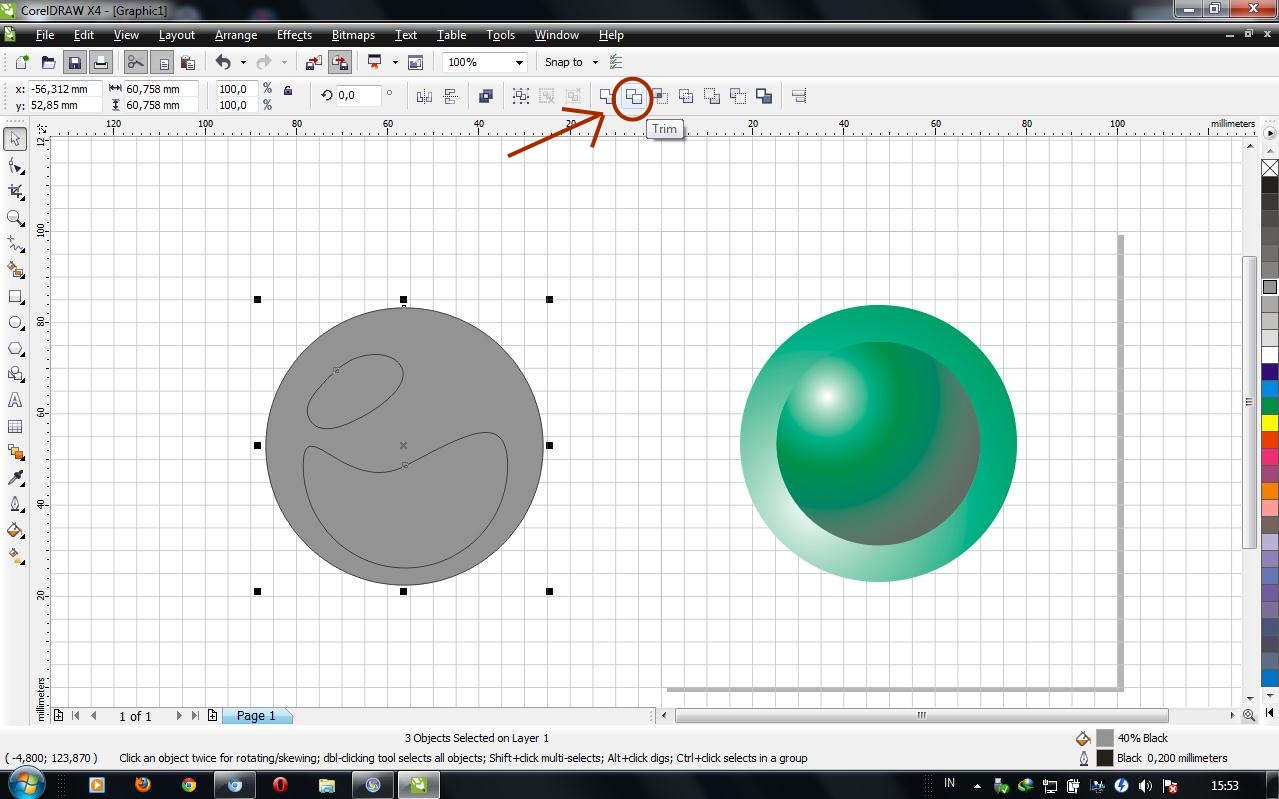Click Back Minus Front button
The width and height of the screenshot is (1279, 799).
(738, 96)
